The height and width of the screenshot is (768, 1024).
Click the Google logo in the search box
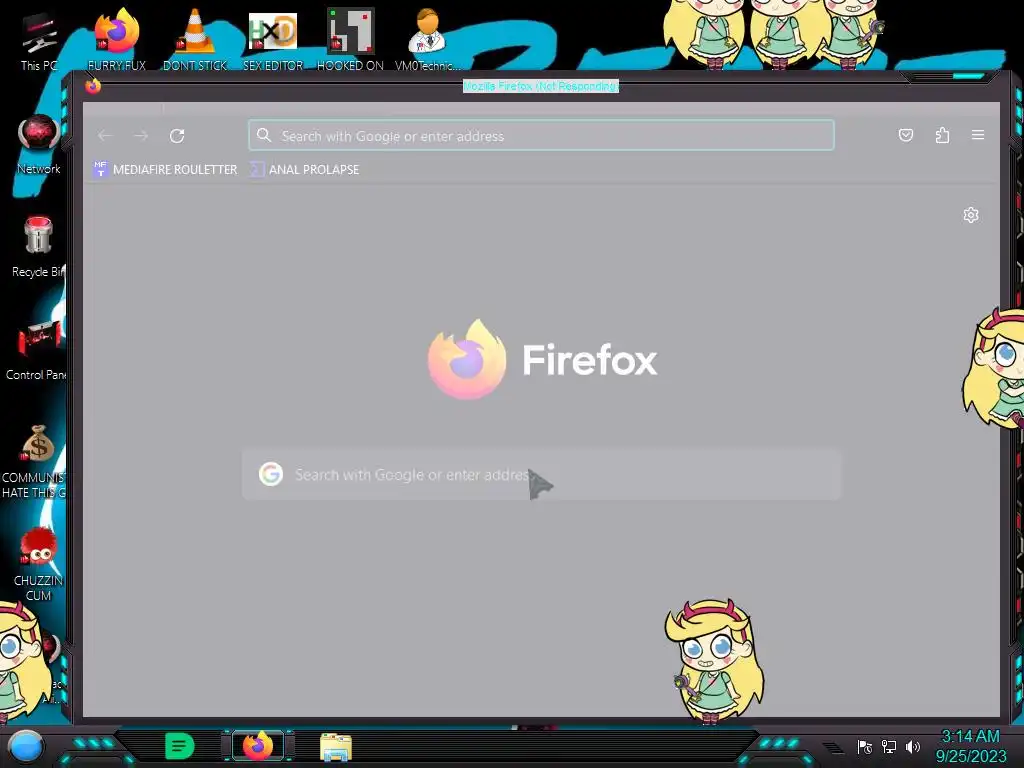[271, 474]
